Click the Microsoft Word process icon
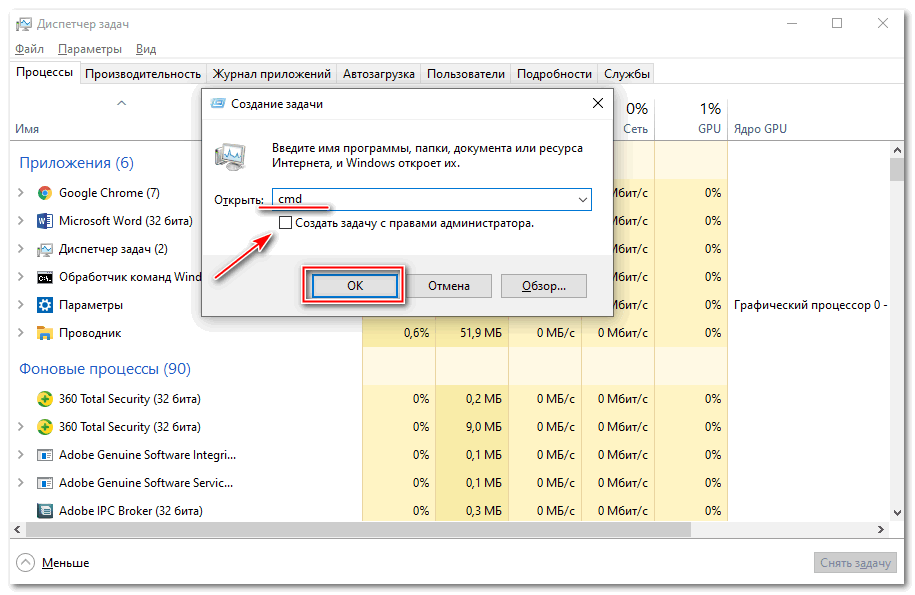The height and width of the screenshot is (595, 915). click(x=45, y=221)
